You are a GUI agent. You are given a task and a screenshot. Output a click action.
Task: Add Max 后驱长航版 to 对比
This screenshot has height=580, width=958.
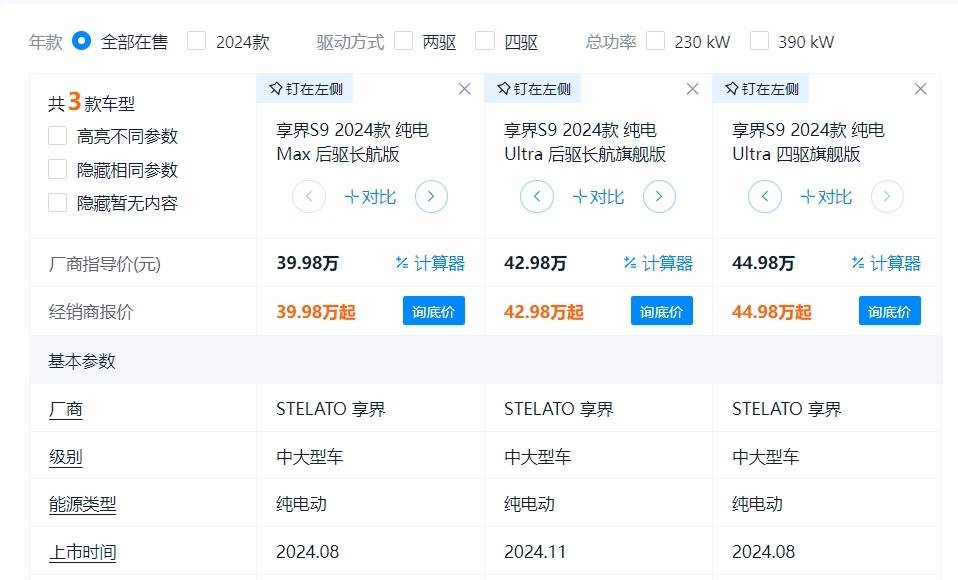pyautogui.click(x=370, y=197)
